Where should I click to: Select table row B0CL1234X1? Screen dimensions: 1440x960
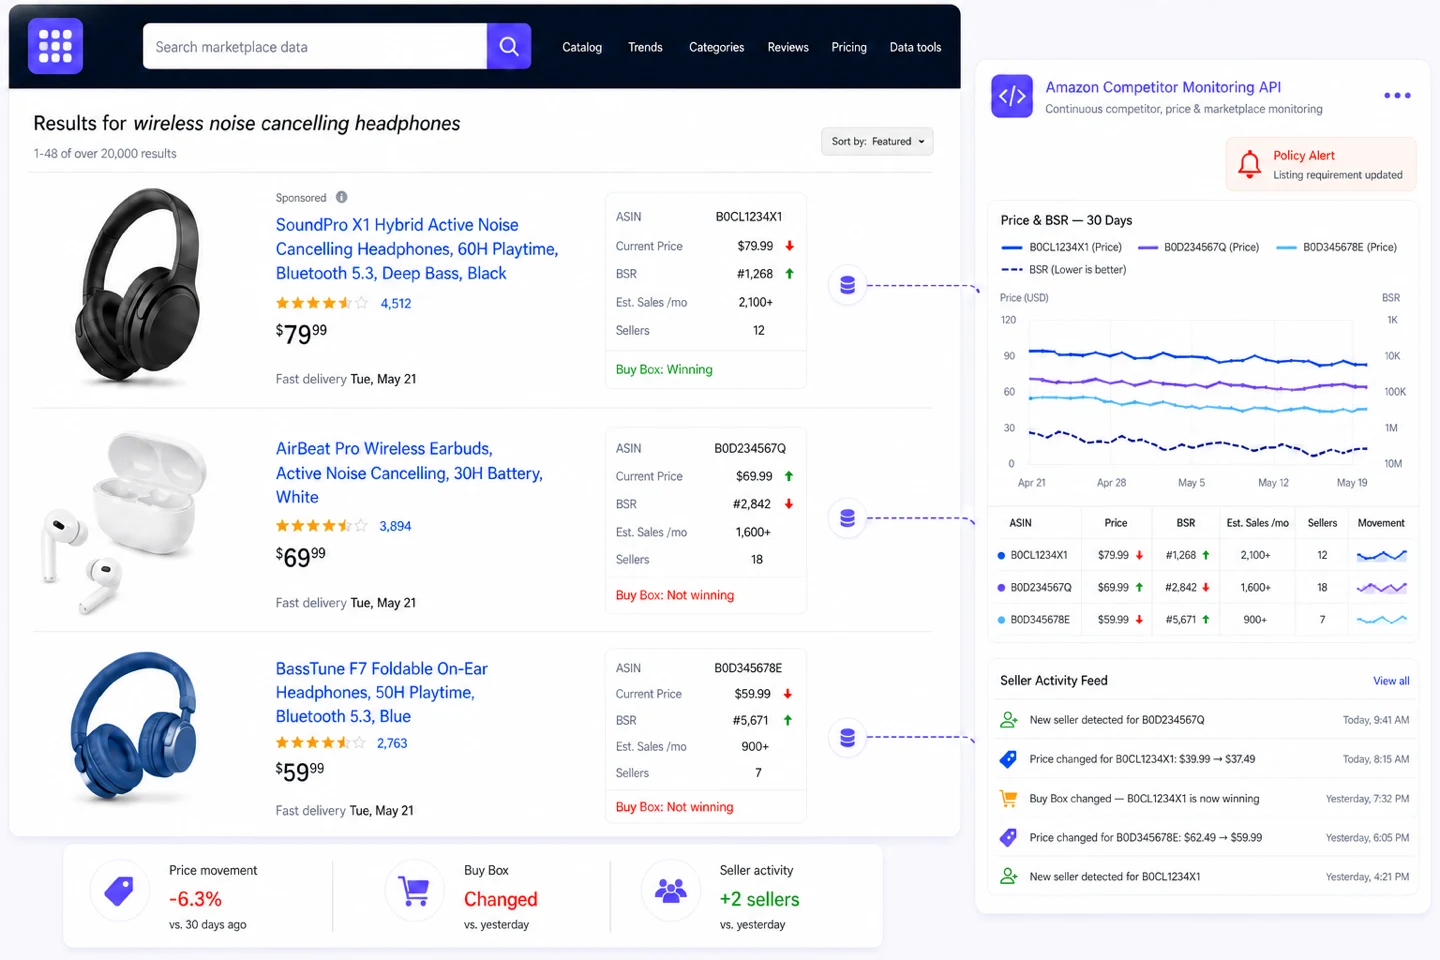[x=1203, y=555]
